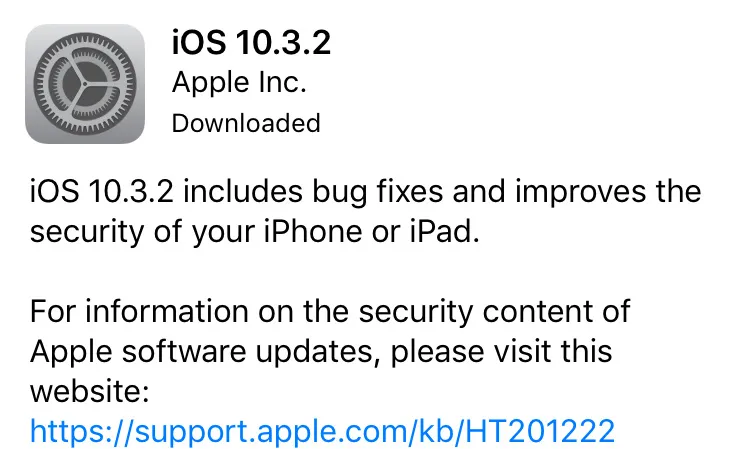Screen dimensions: 740x449
Task: Click 'includes bug fixes' in the description
Action: [313, 192]
